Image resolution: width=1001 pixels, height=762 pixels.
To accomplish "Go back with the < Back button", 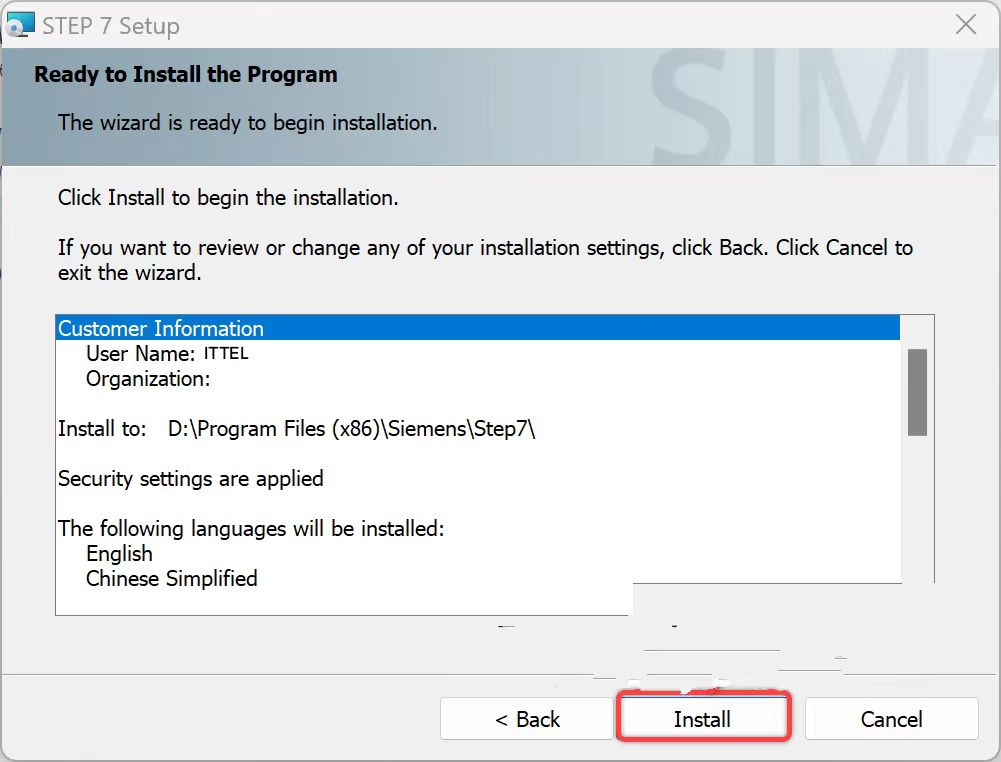I will (527, 719).
